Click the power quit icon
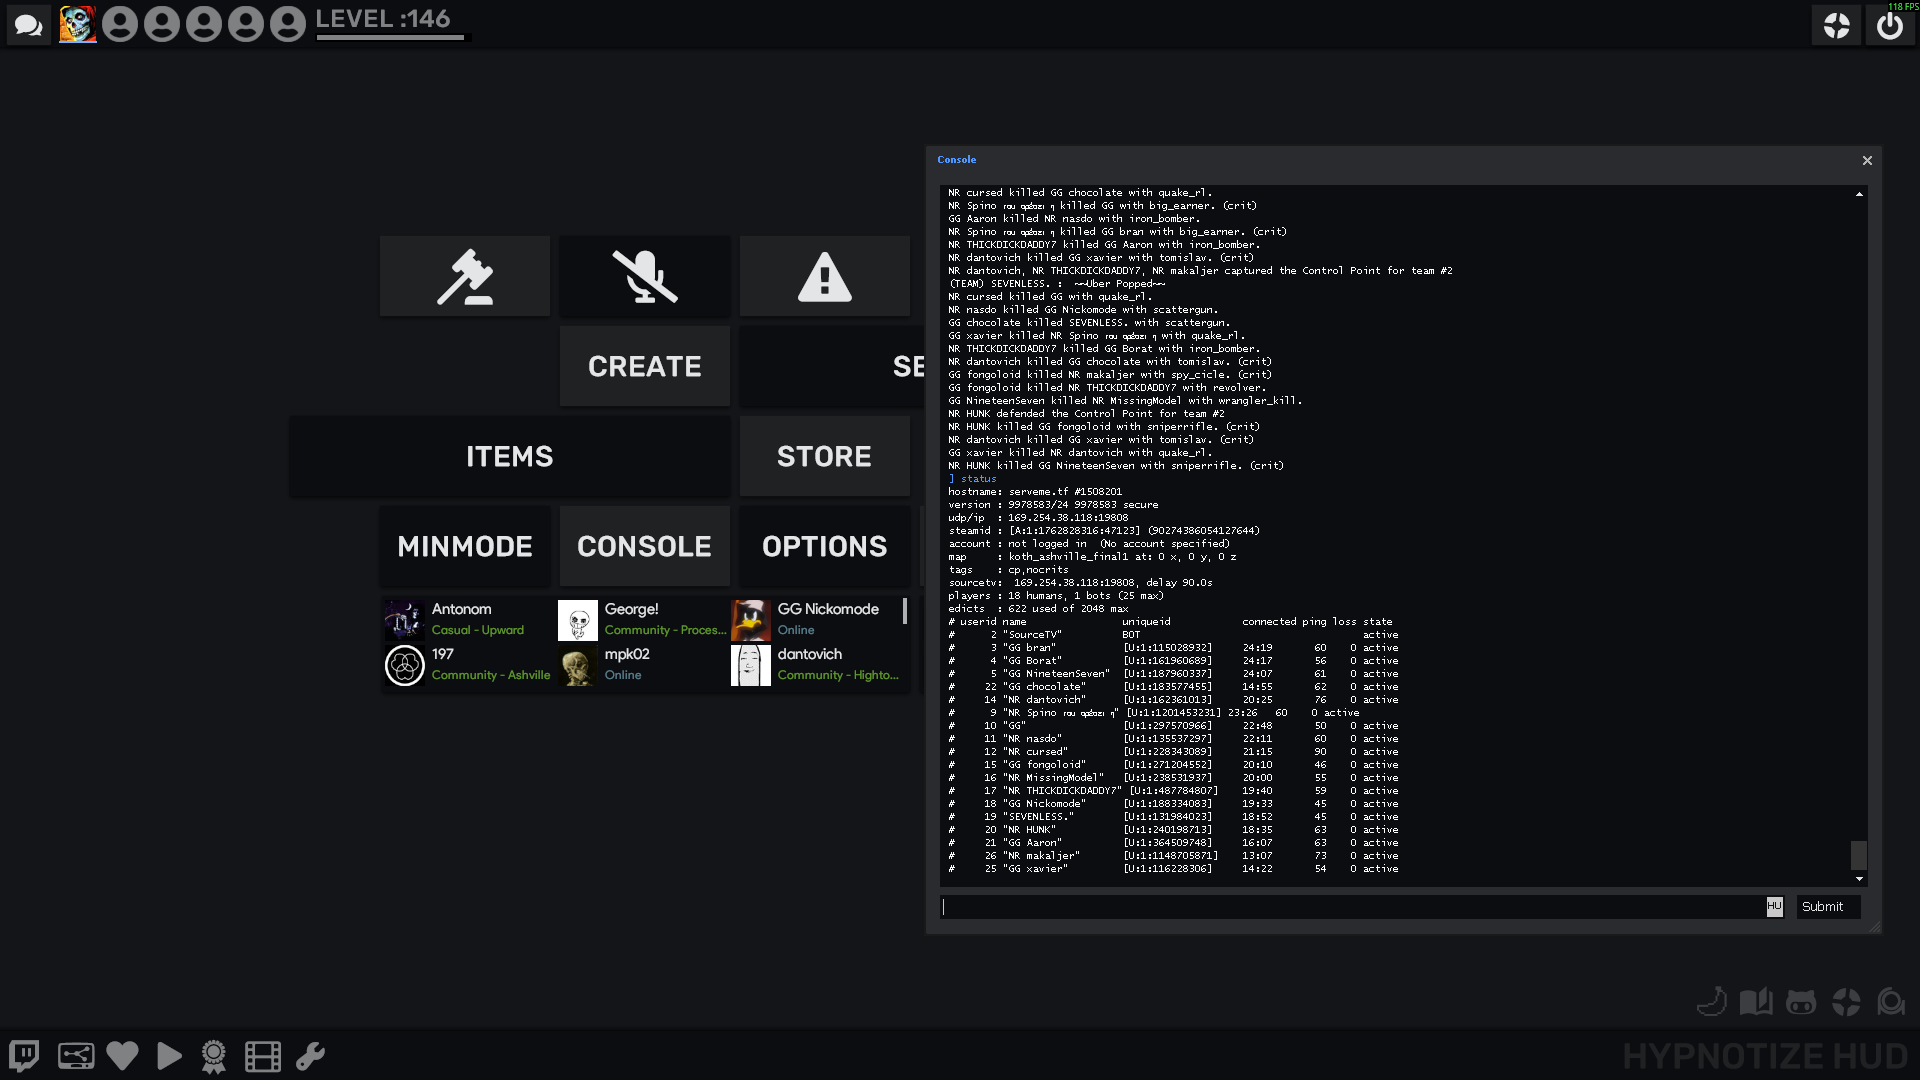 pyautogui.click(x=1889, y=25)
